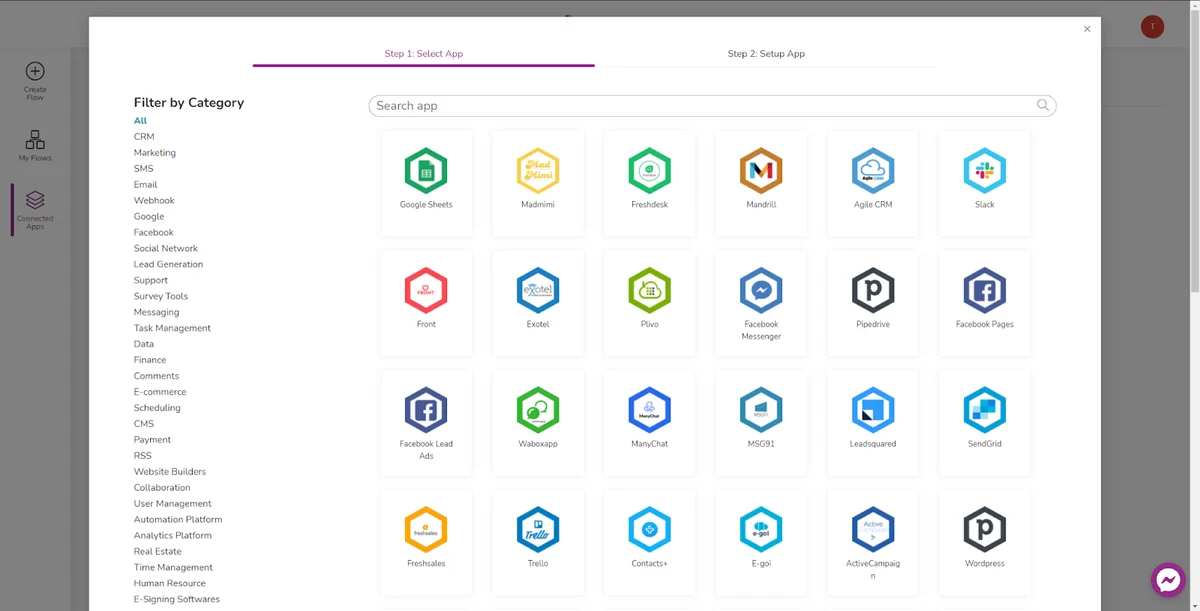This screenshot has height=611, width=1200.
Task: Filter apps by Support category
Action: point(151,281)
